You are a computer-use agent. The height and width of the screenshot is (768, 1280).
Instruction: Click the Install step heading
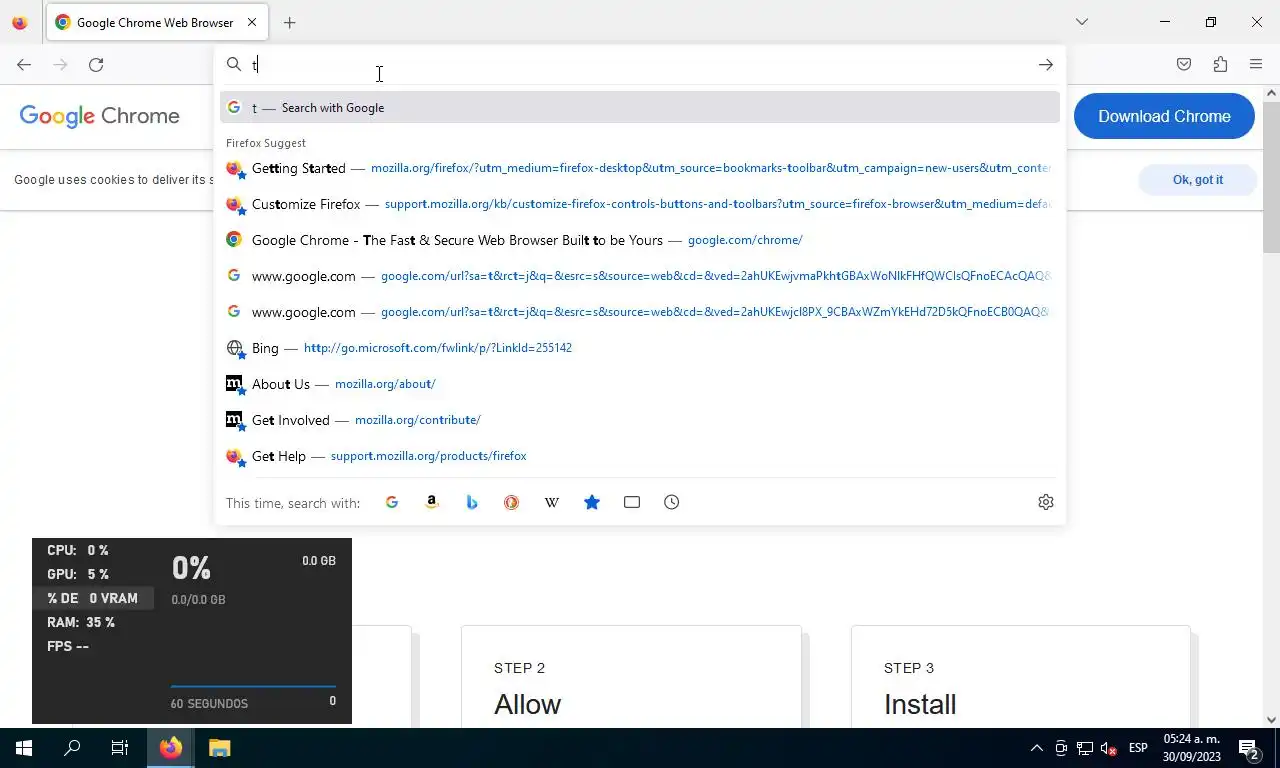[x=920, y=704]
